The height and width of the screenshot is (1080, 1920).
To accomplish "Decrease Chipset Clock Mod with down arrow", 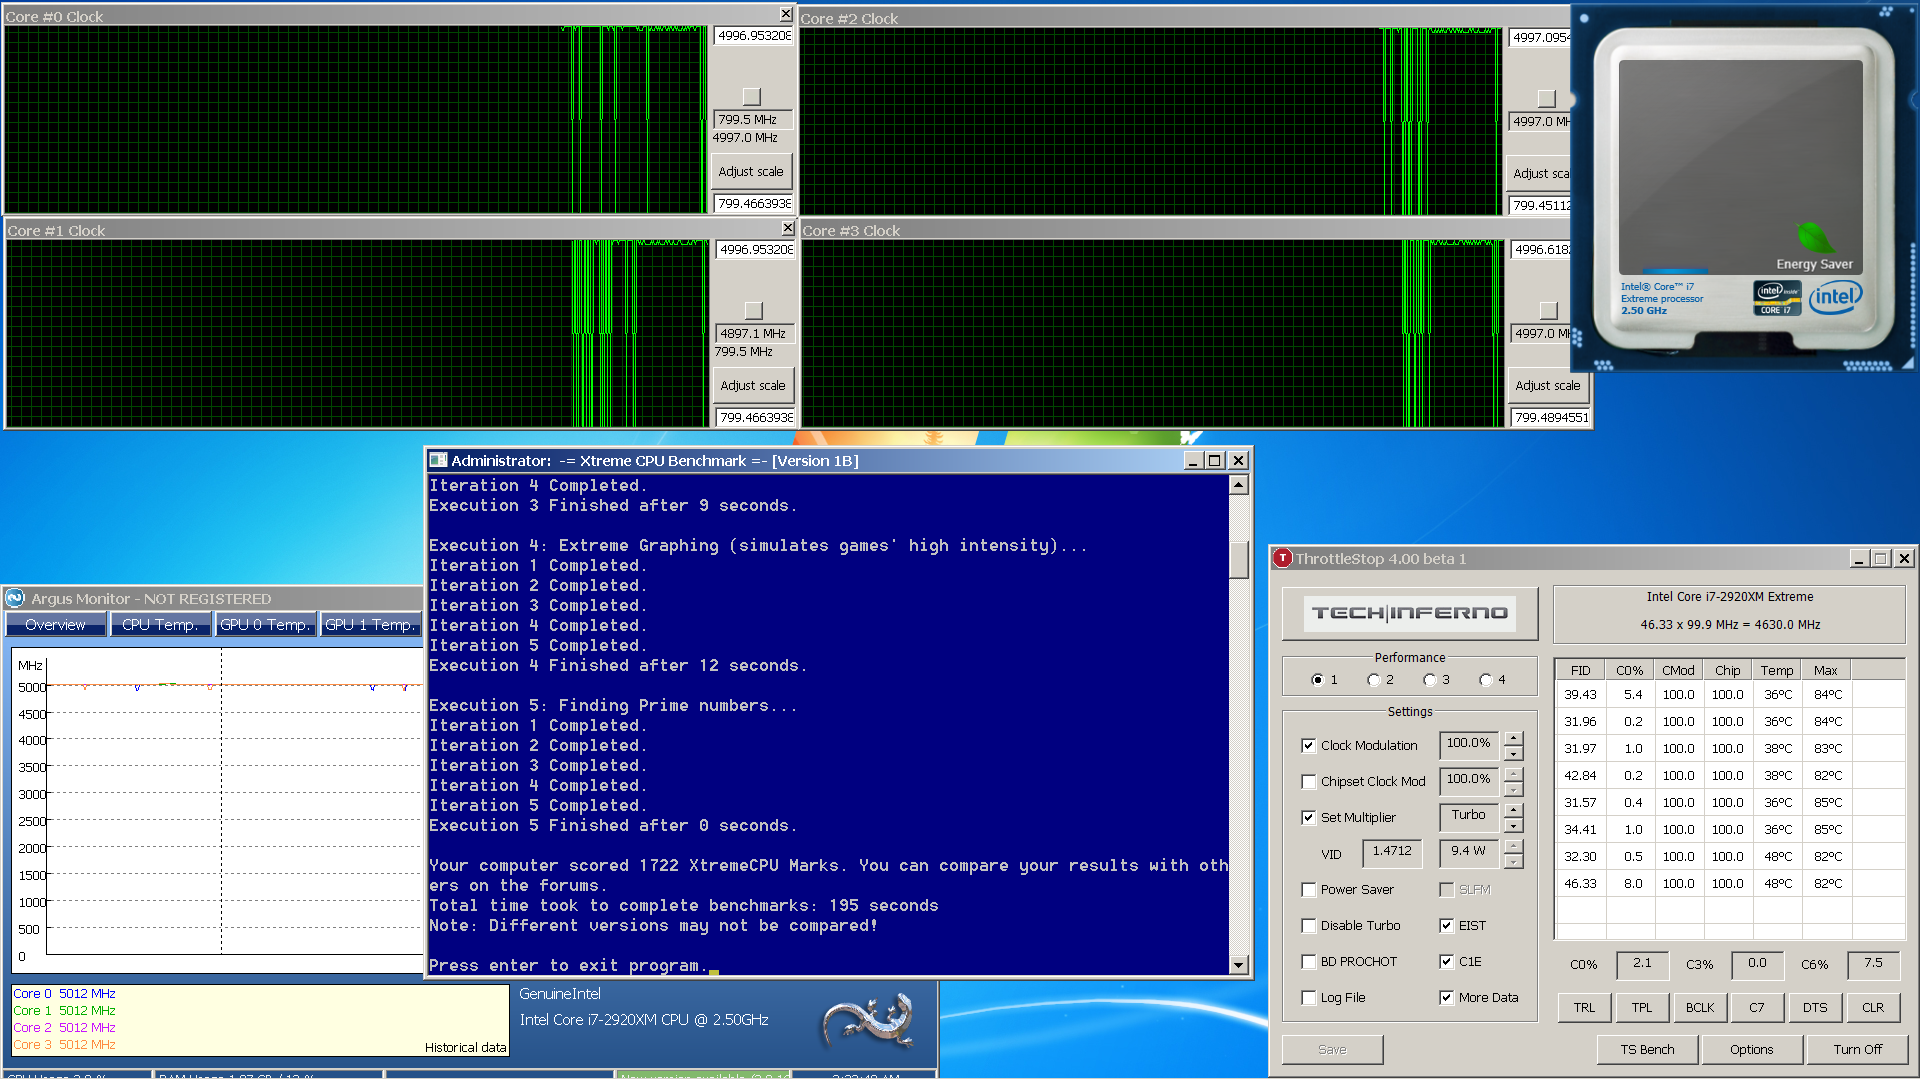I will [1514, 790].
